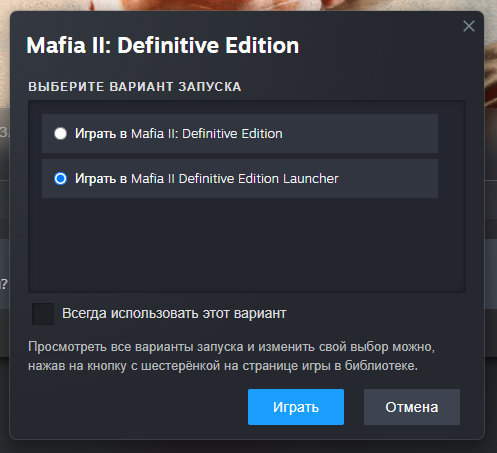This screenshot has height=453, width=497.
Task: Click the 'Mafia II: Definitive Edition' dialog title
Action: point(163,45)
